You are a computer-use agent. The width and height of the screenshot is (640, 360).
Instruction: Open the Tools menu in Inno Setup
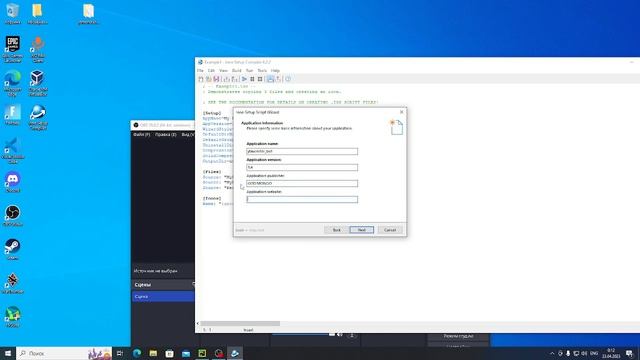[262, 71]
